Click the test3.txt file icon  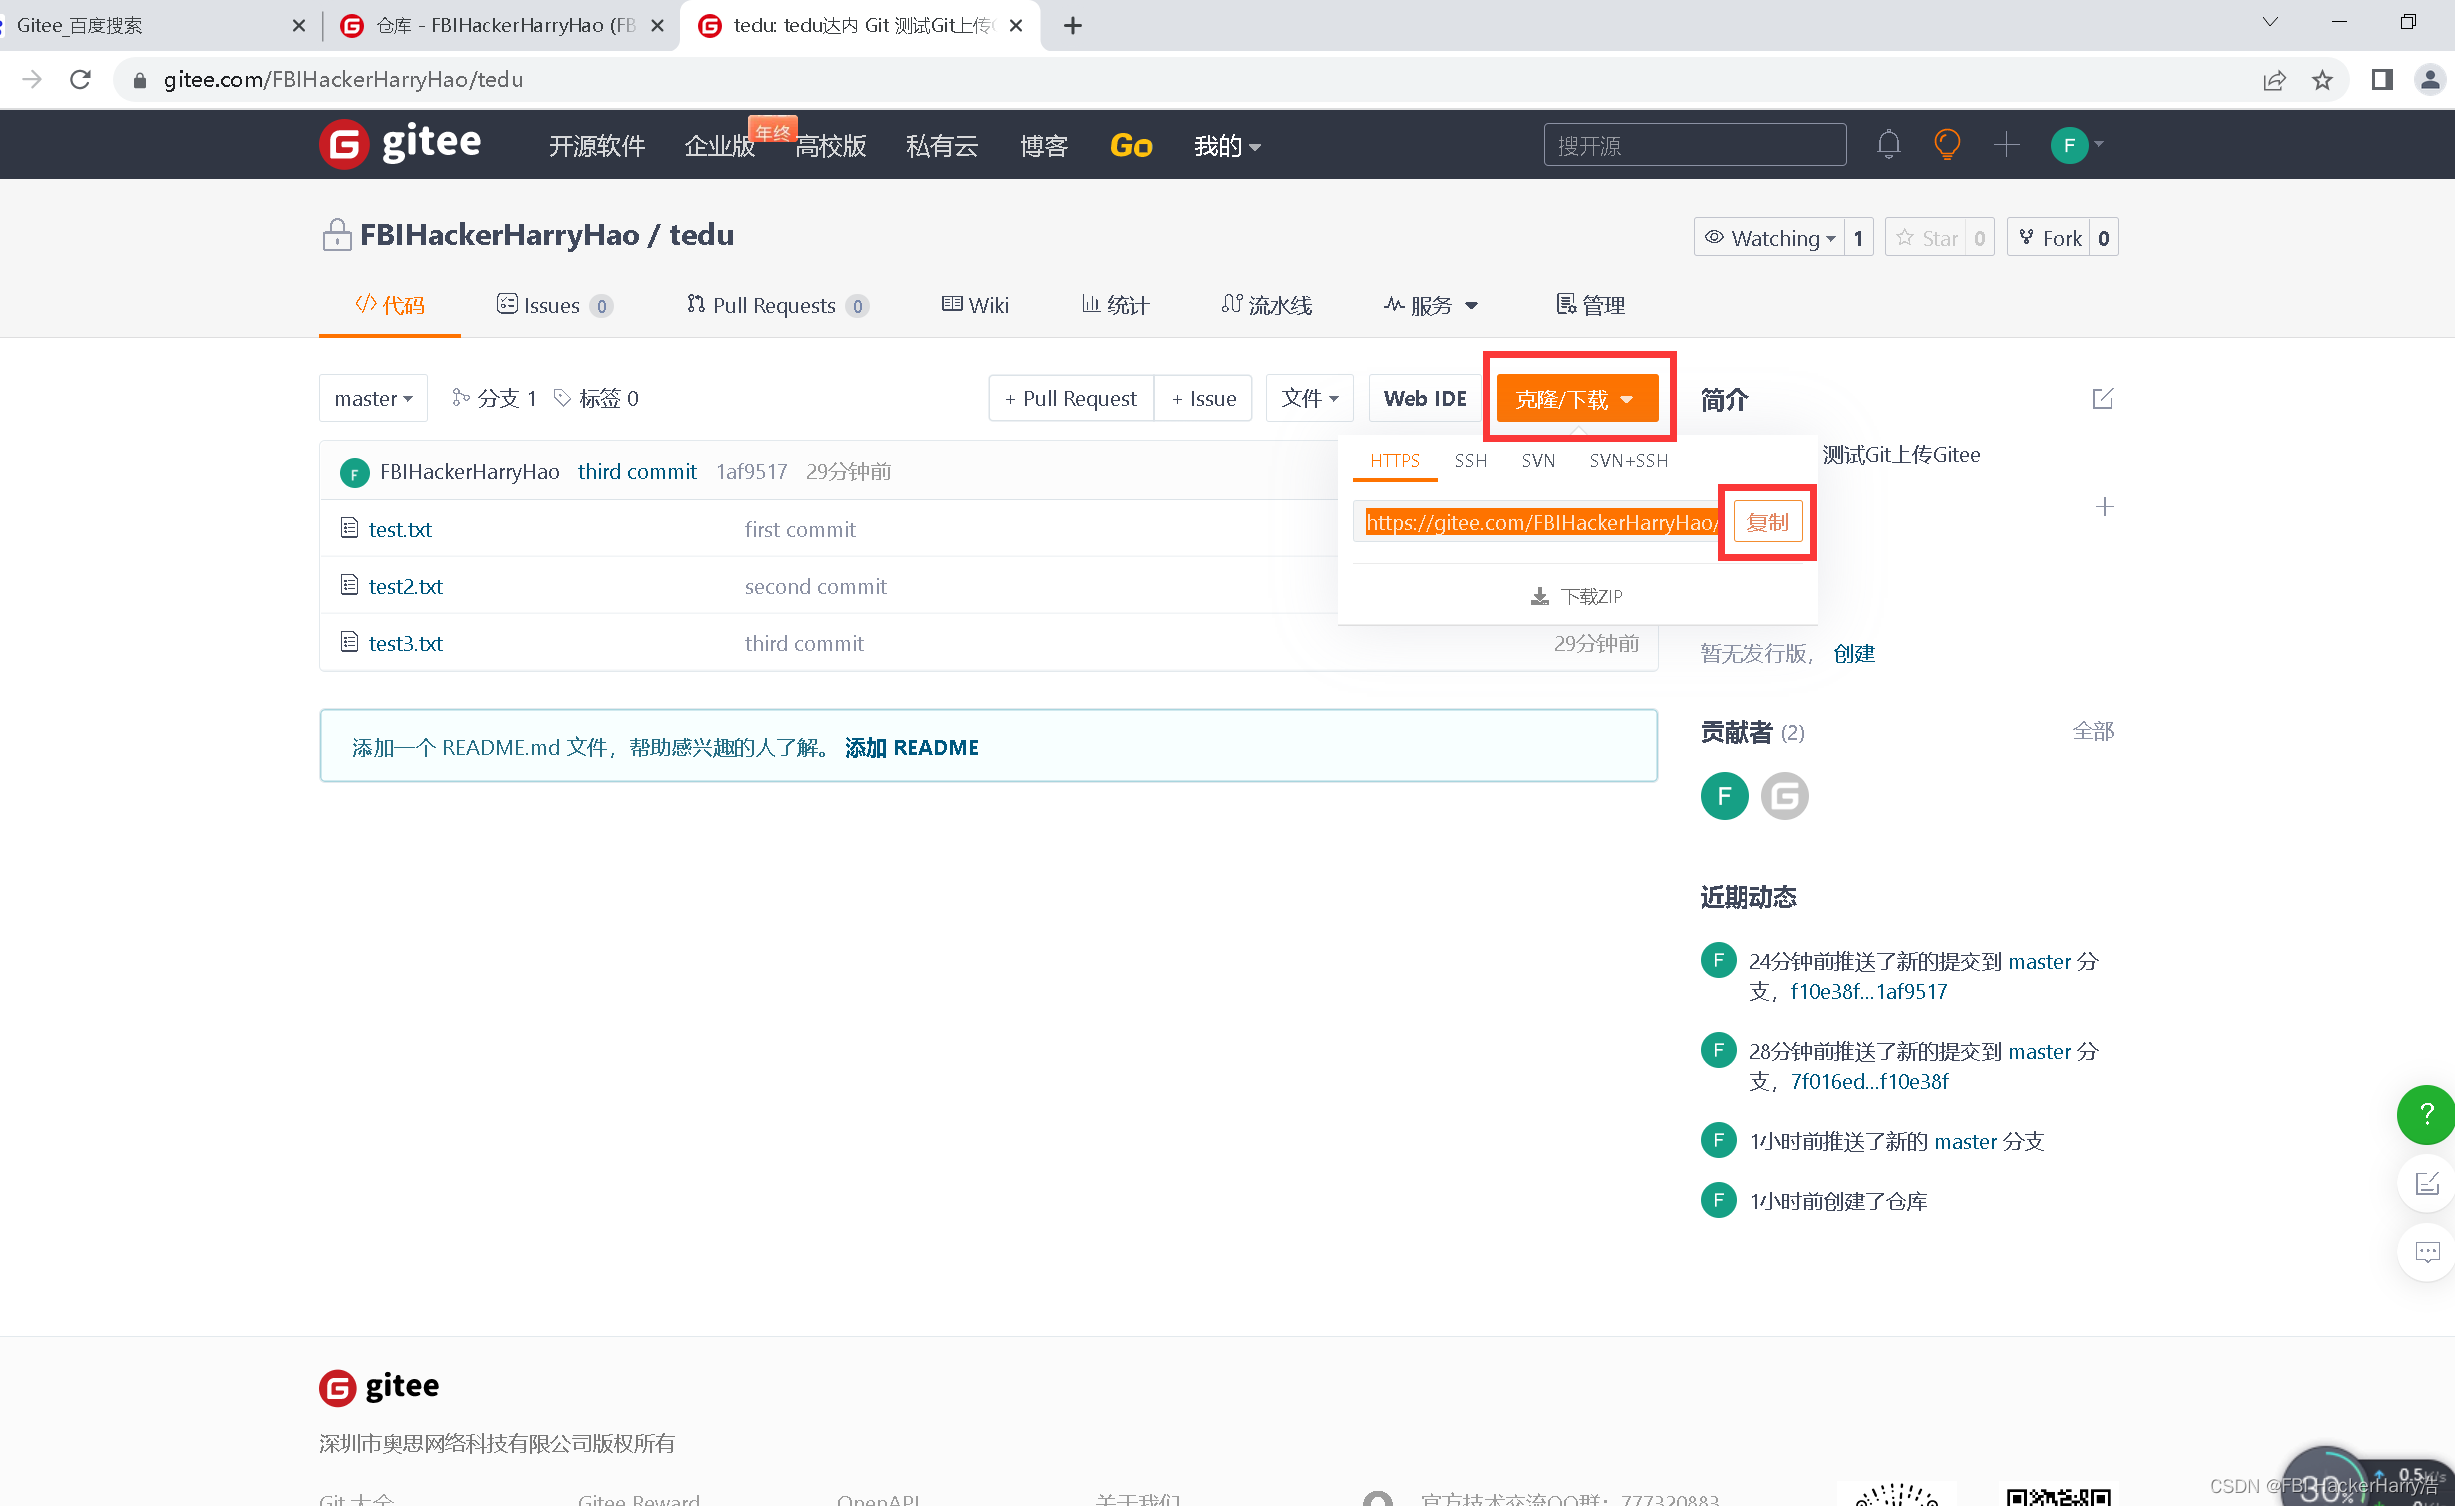pyautogui.click(x=349, y=642)
